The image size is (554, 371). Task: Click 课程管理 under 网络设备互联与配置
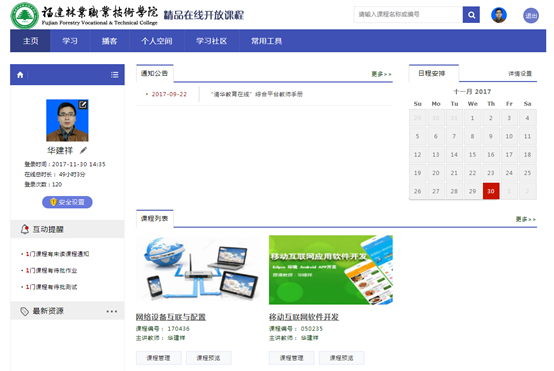159,358
